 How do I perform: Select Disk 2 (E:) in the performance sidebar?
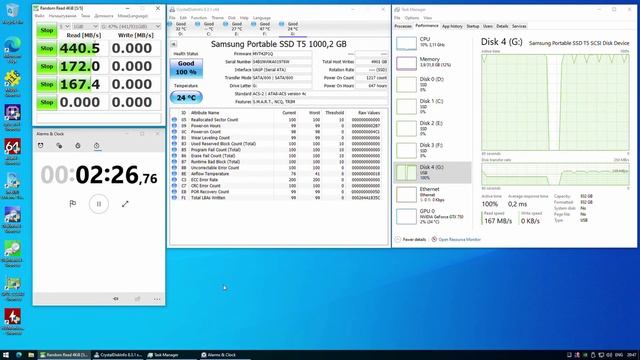pos(433,128)
